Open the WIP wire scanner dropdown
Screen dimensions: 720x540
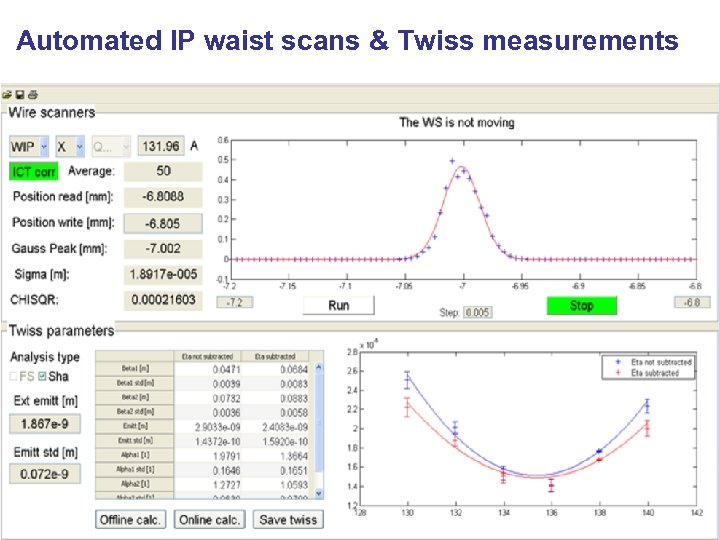(x=29, y=147)
